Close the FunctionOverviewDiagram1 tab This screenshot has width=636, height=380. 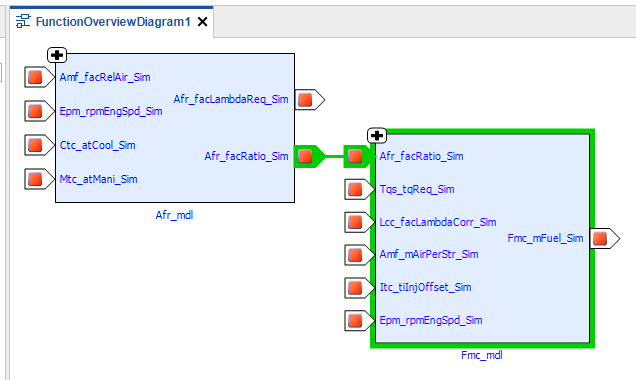tap(202, 21)
